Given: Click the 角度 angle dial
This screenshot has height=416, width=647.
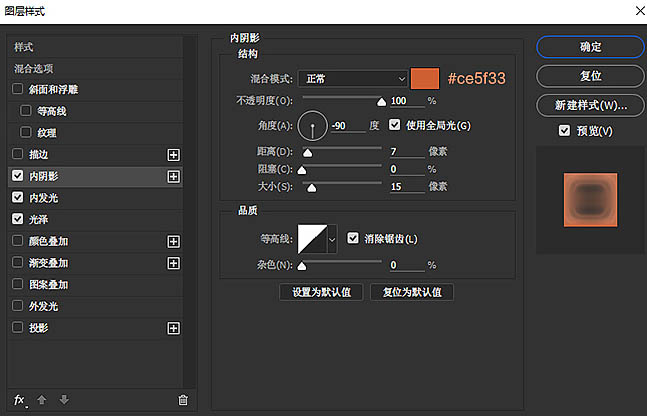Looking at the screenshot, I should point(312,125).
